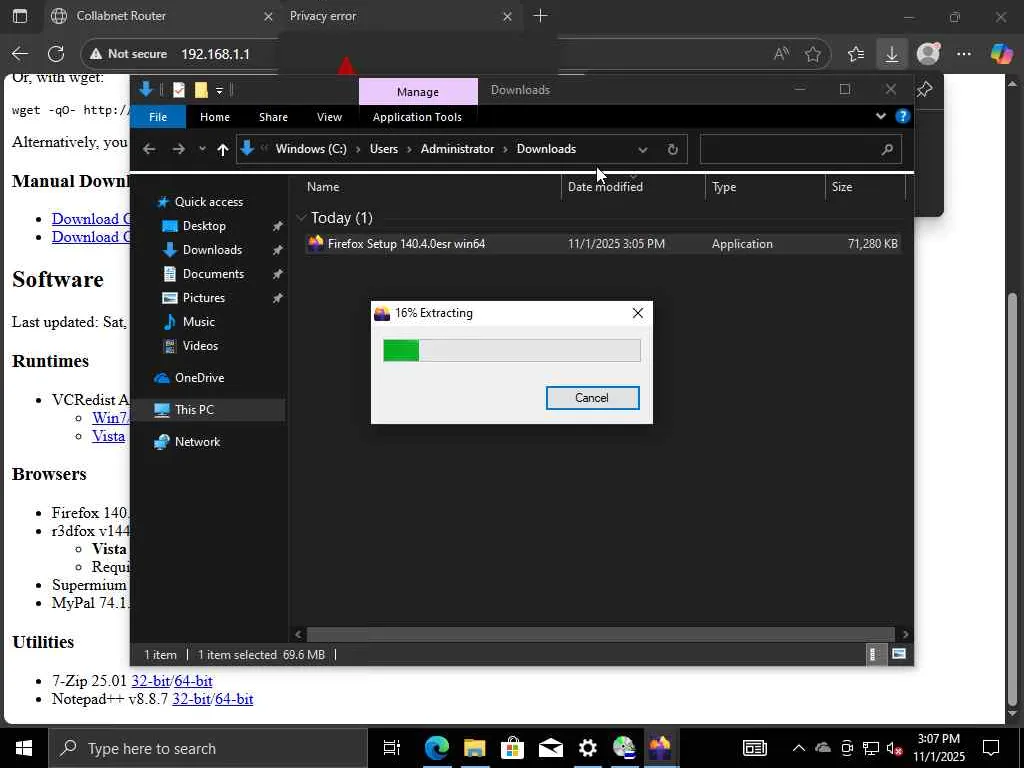
Task: Go back in File Explorer
Action: tap(149, 149)
